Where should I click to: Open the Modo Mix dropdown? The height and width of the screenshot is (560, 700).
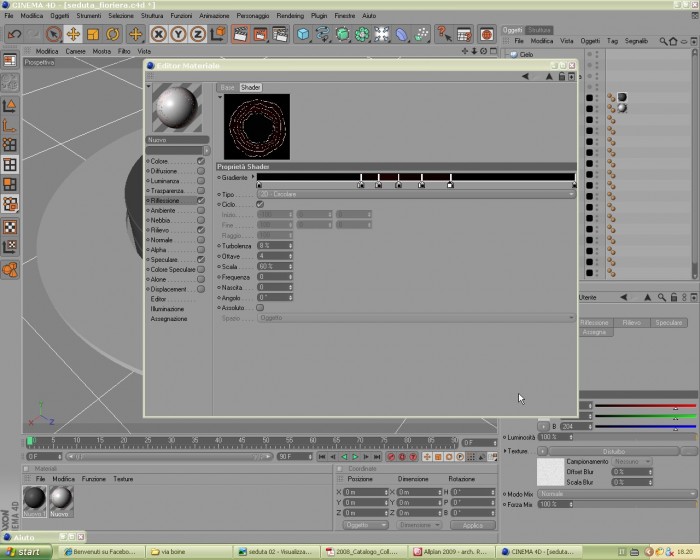tap(617, 494)
